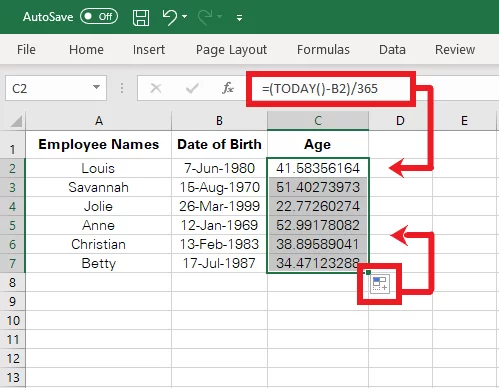Click the Insert Function fx icon
This screenshot has width=499, height=388.
228,88
